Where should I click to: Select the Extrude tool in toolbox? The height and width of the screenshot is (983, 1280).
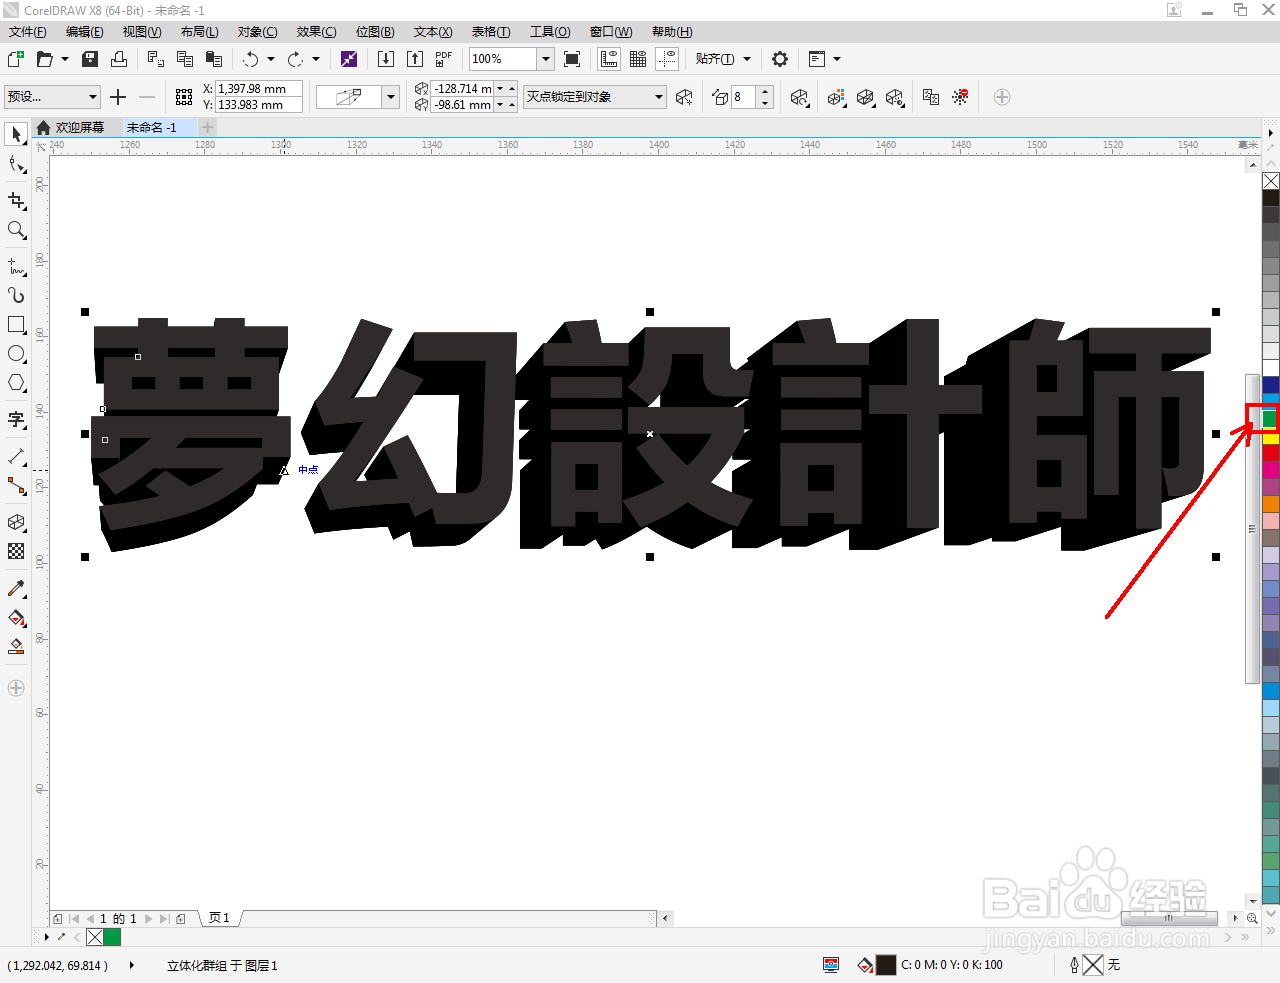[16, 522]
